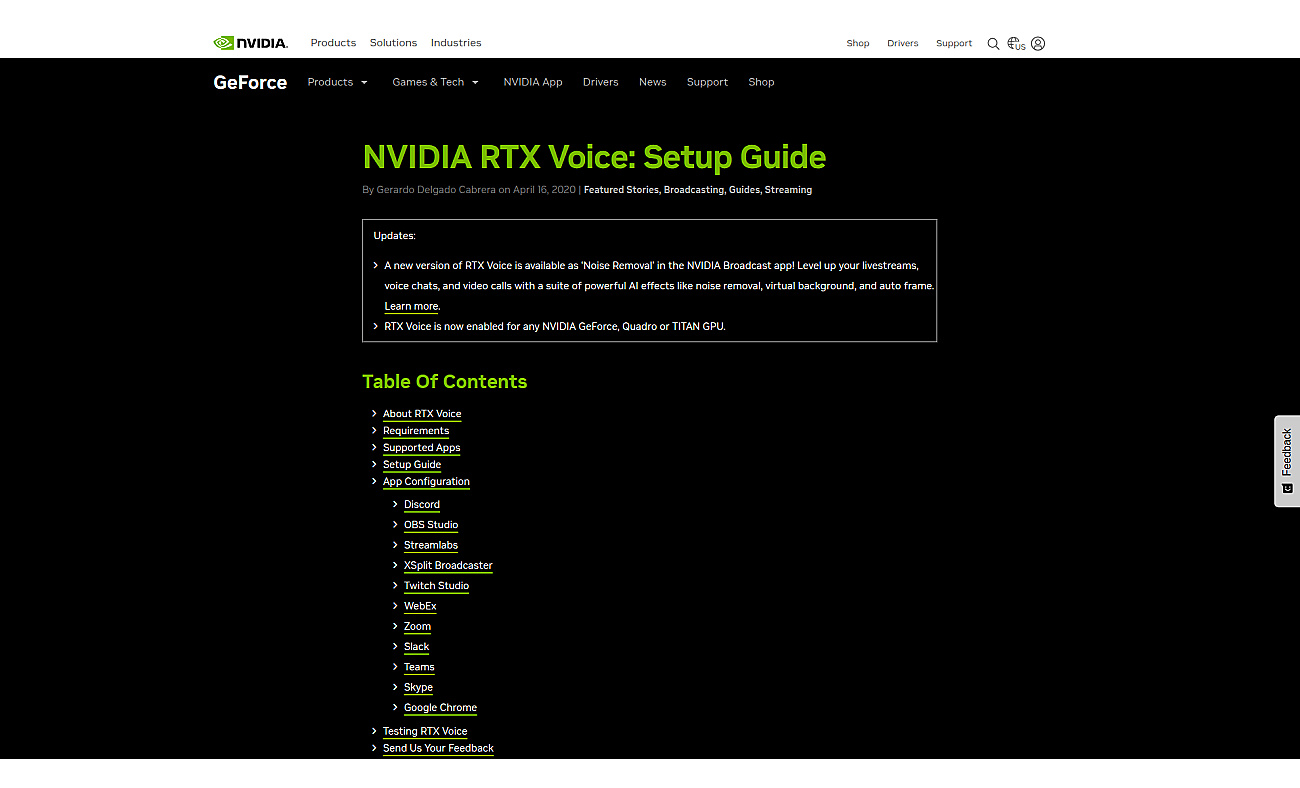
Task: Open the Industries menu
Action: click(x=456, y=43)
